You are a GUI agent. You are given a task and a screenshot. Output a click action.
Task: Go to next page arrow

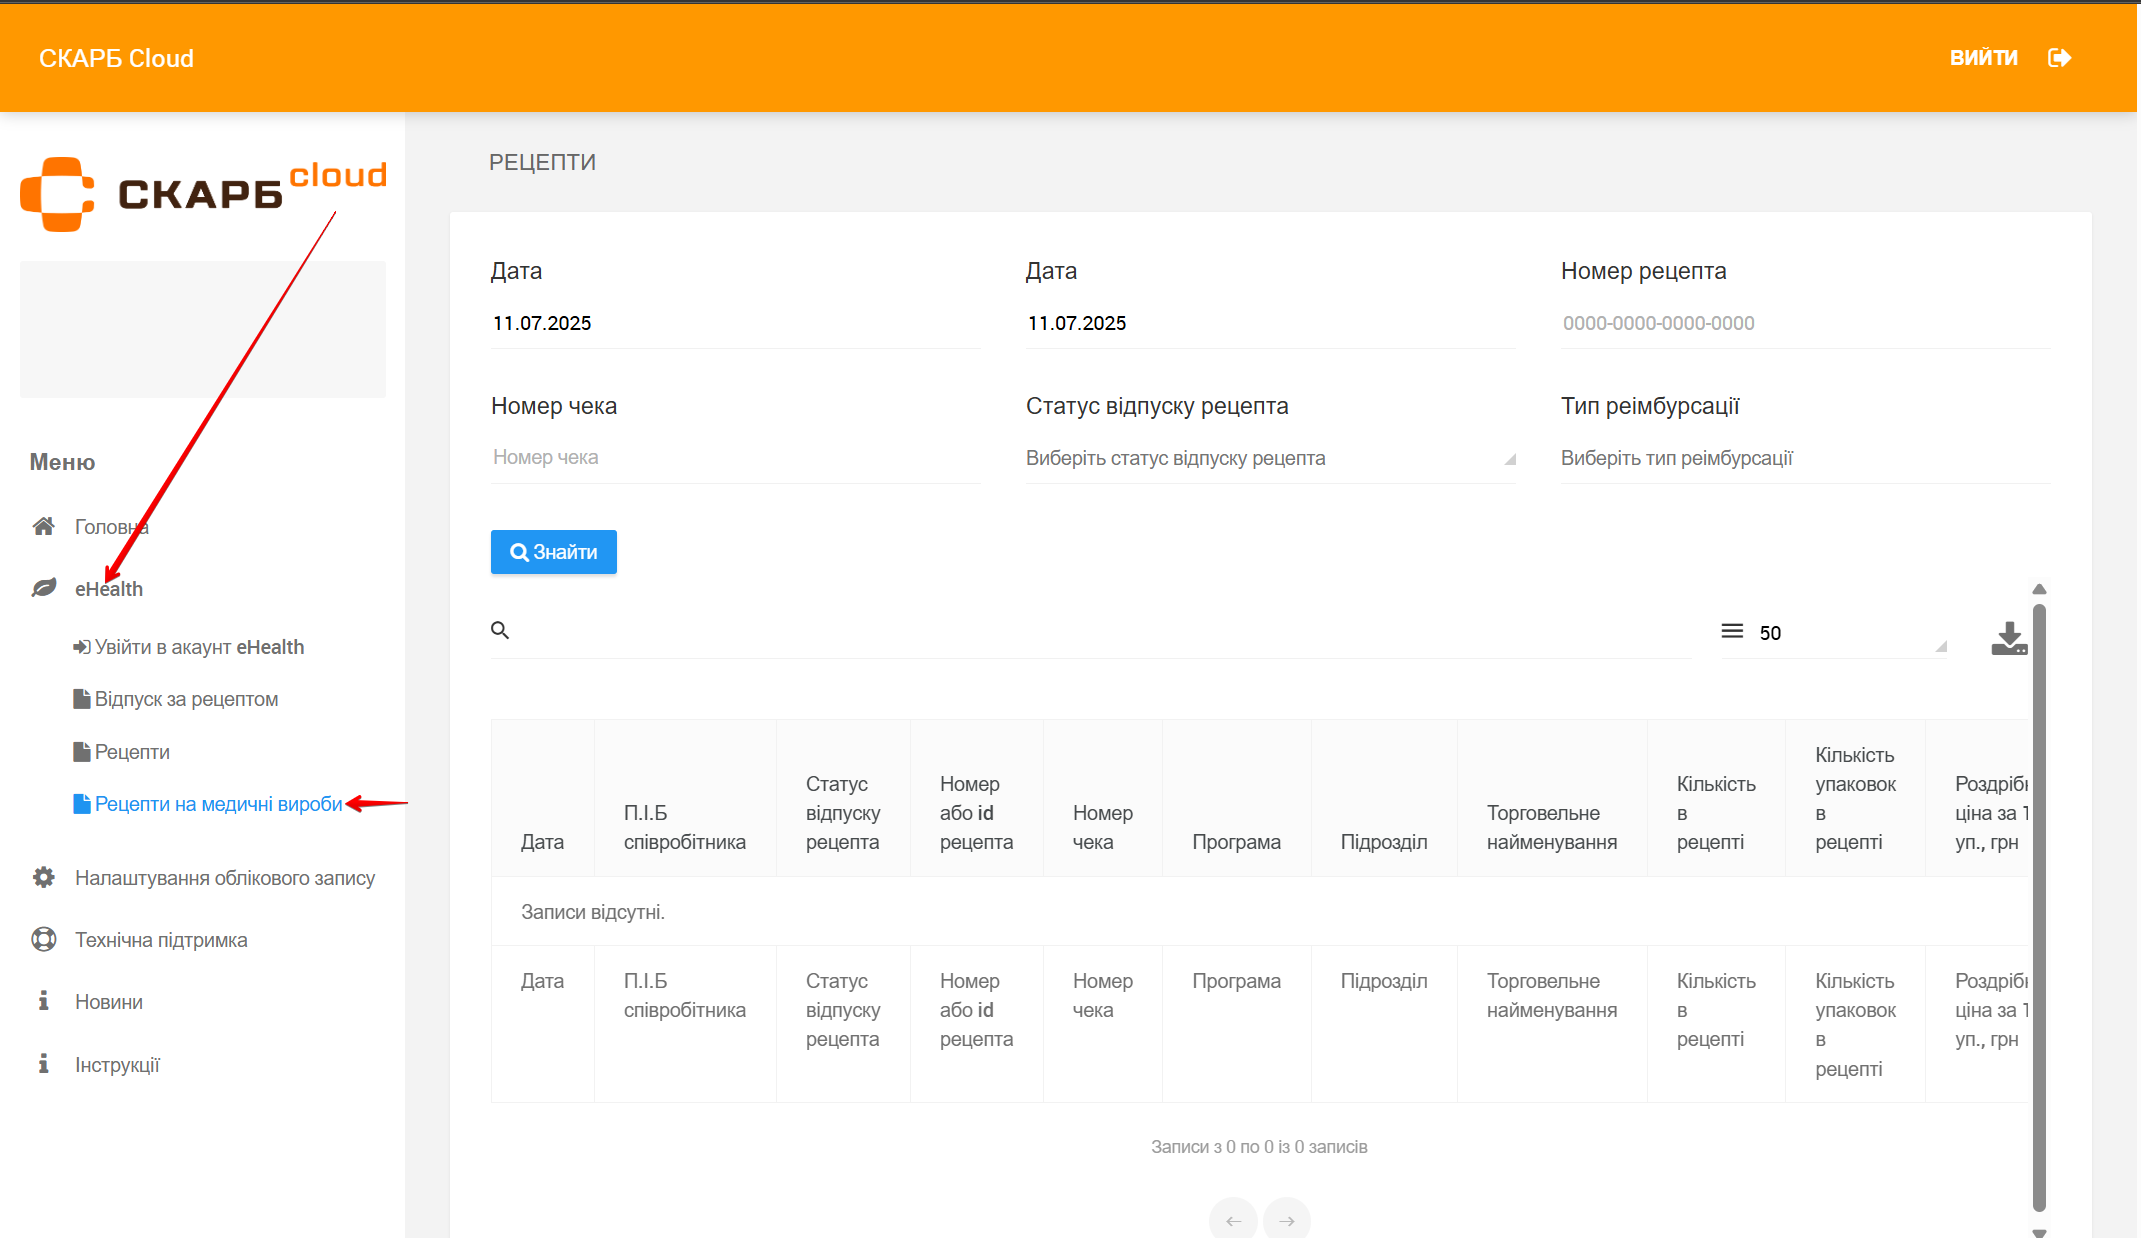tap(1286, 1220)
